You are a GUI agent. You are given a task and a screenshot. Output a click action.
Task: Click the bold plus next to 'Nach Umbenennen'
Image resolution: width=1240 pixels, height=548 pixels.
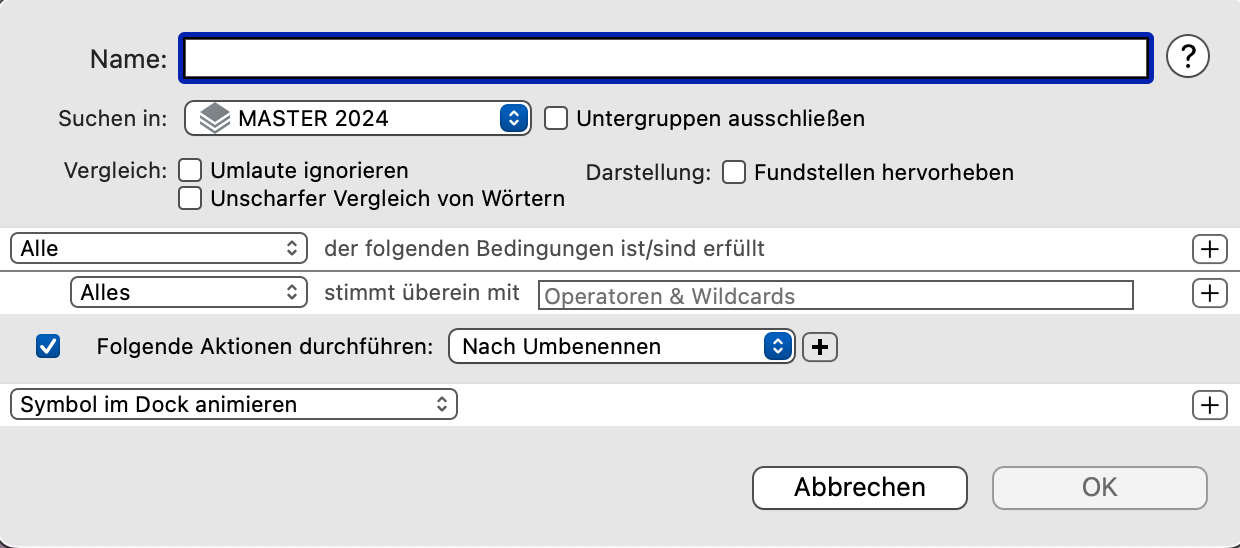coord(820,347)
